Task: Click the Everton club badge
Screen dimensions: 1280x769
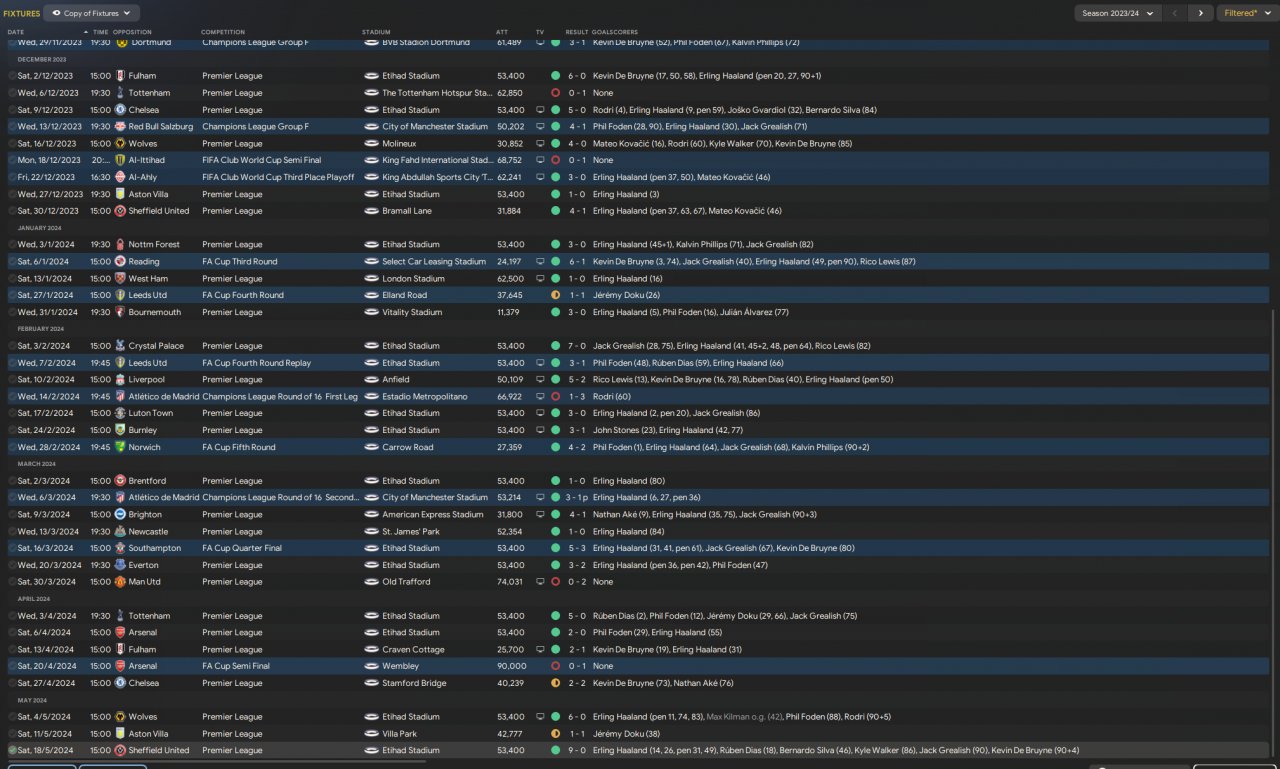Action: (121, 565)
